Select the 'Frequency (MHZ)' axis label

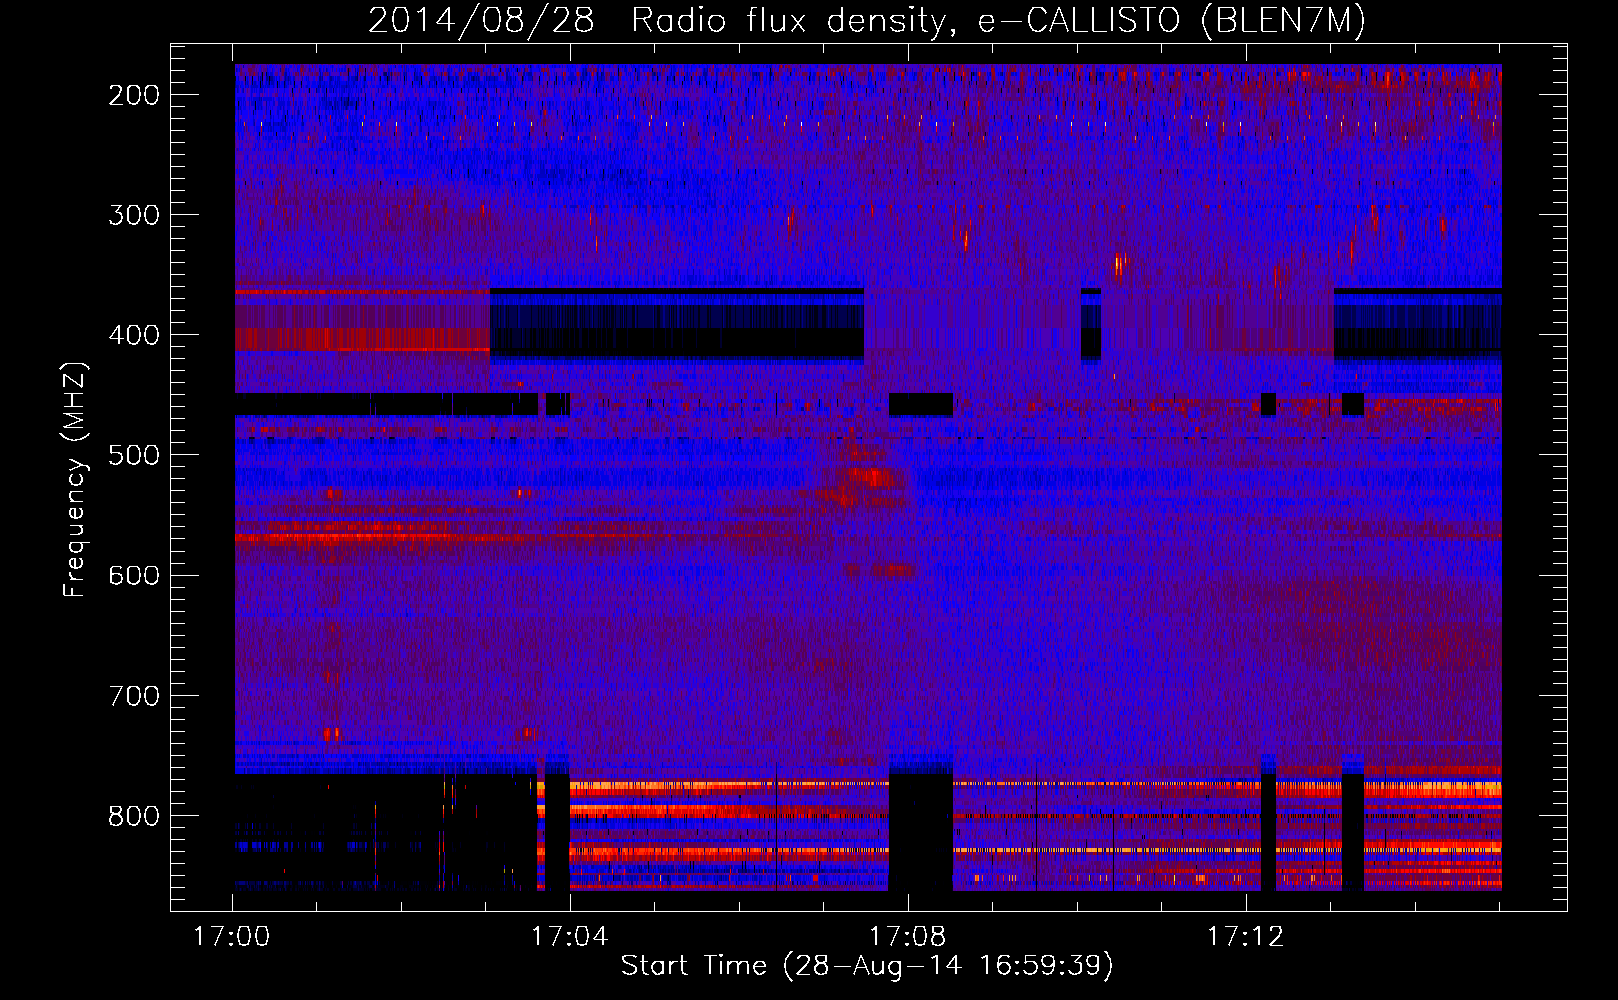pyautogui.click(x=75, y=480)
